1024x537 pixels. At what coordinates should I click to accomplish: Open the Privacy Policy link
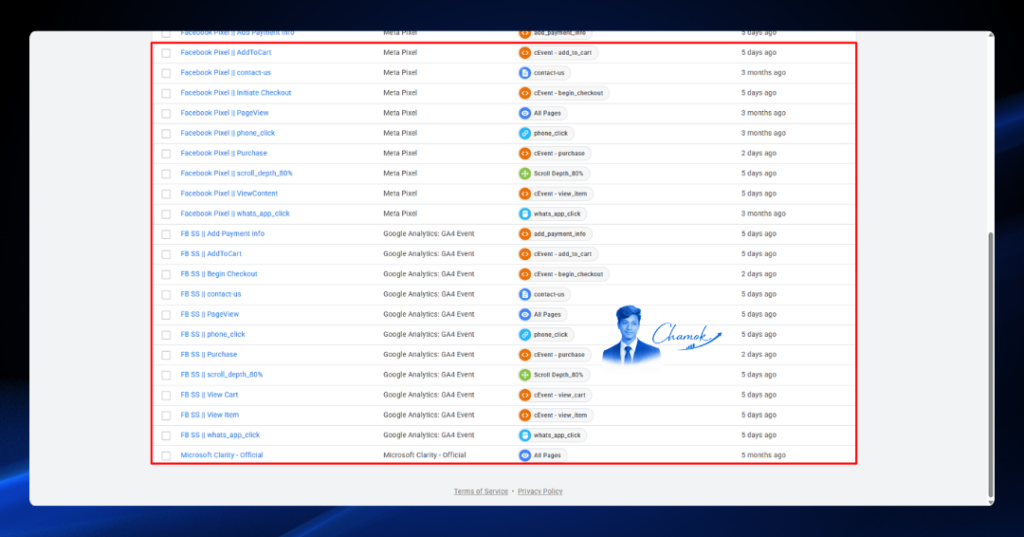pyautogui.click(x=540, y=491)
